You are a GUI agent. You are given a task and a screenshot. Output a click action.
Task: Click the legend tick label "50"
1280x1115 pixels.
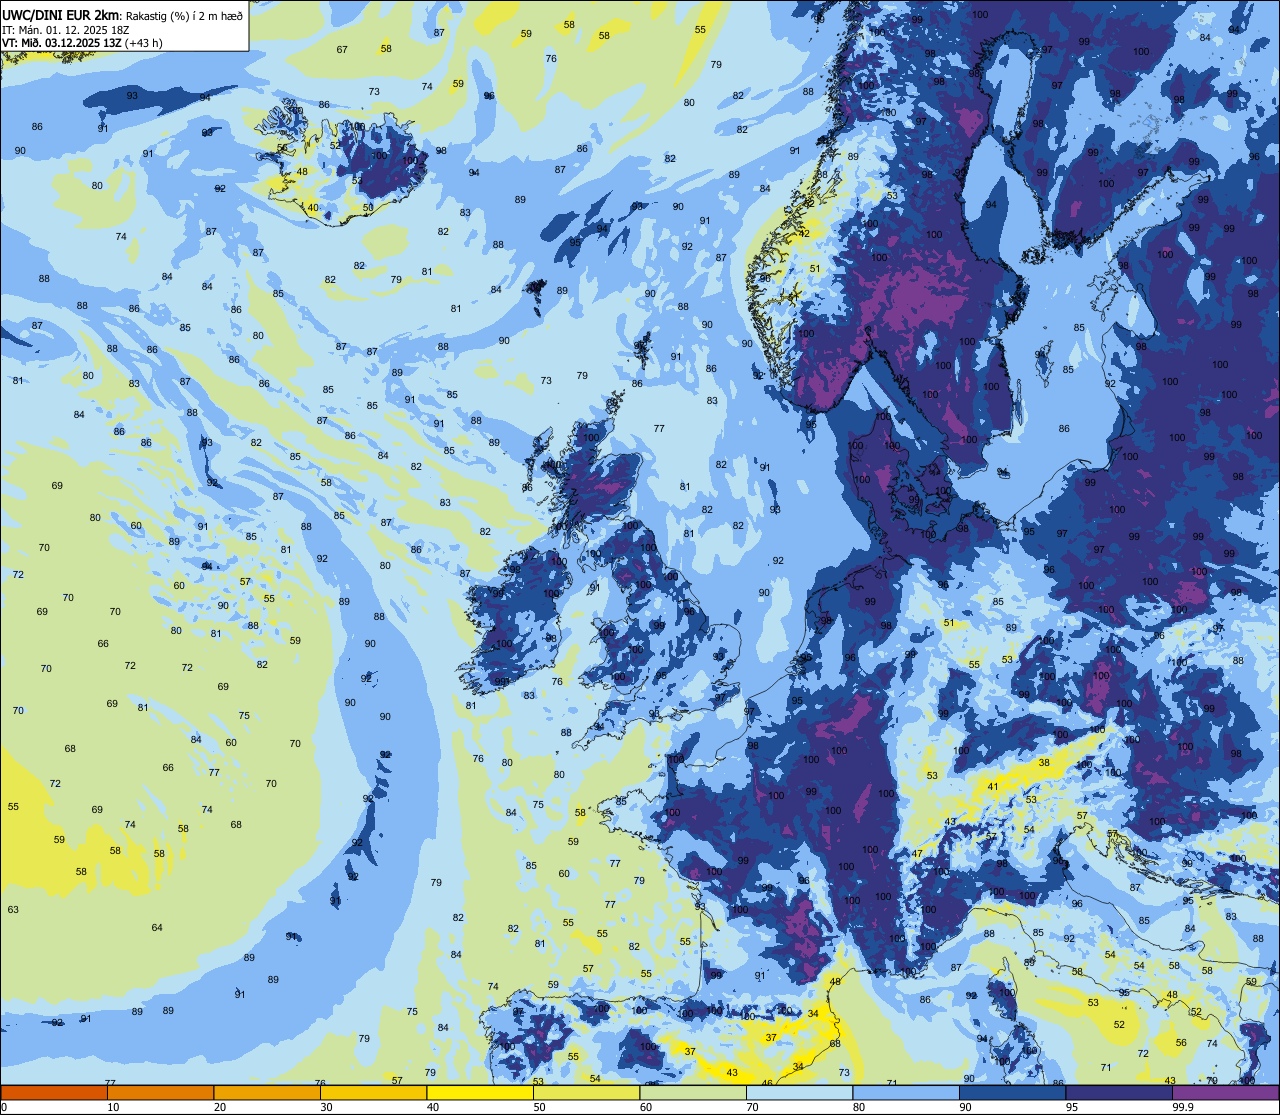(539, 1107)
